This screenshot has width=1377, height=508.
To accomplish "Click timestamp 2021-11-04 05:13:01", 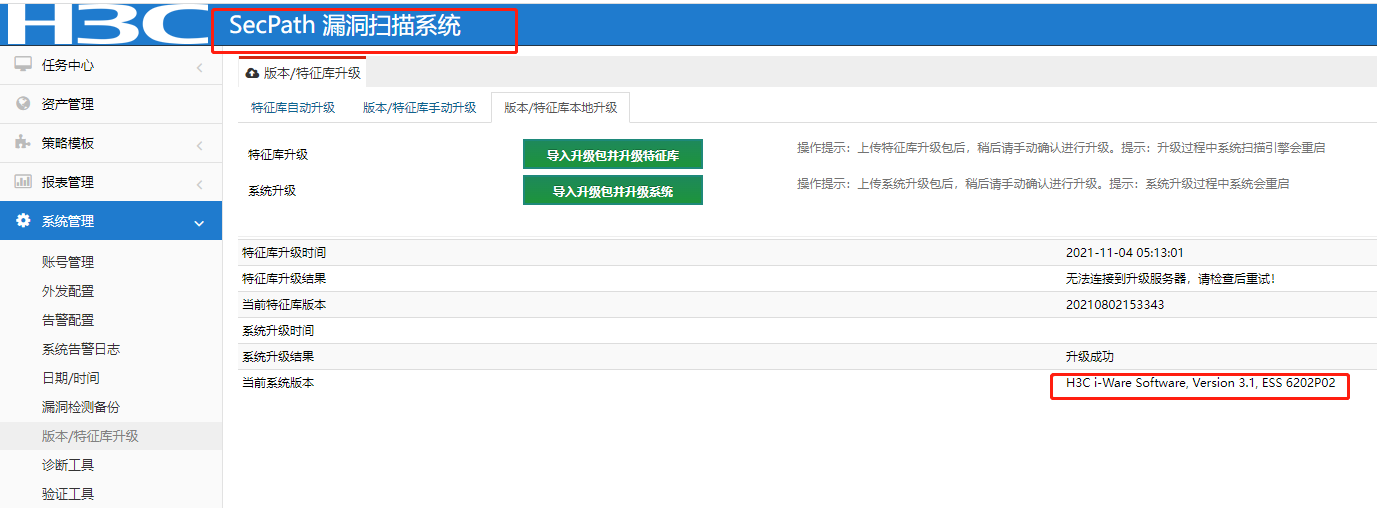I will pyautogui.click(x=1125, y=253).
